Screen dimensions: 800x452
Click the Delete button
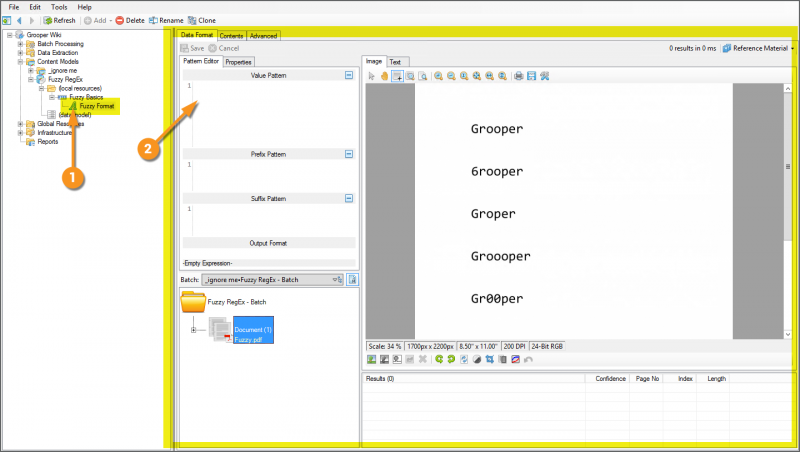130,20
